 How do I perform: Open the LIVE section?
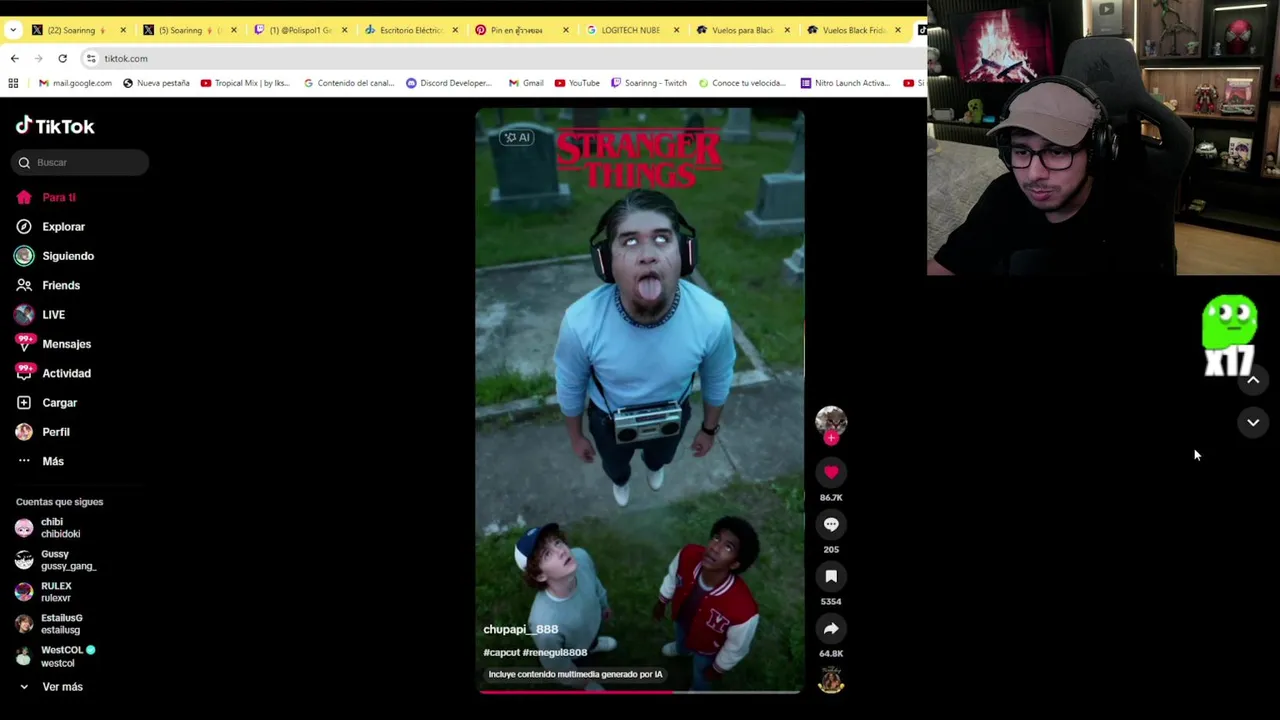click(x=40, y=314)
